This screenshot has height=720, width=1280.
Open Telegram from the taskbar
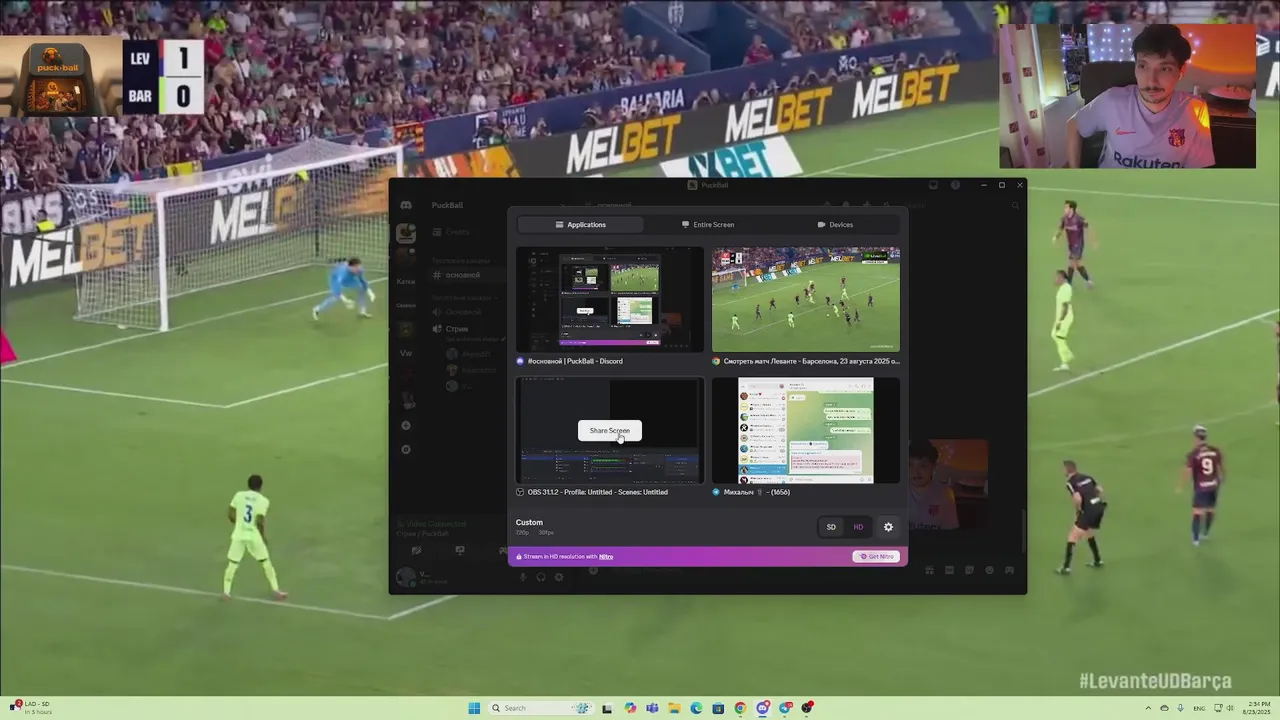785,708
